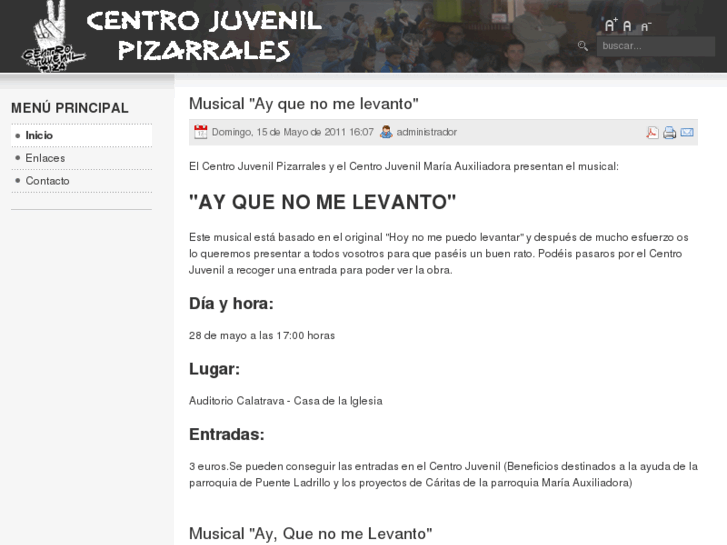Click the Centro Juvenil Pizarrales hand logo
The height and width of the screenshot is (545, 727).
[x=52, y=37]
